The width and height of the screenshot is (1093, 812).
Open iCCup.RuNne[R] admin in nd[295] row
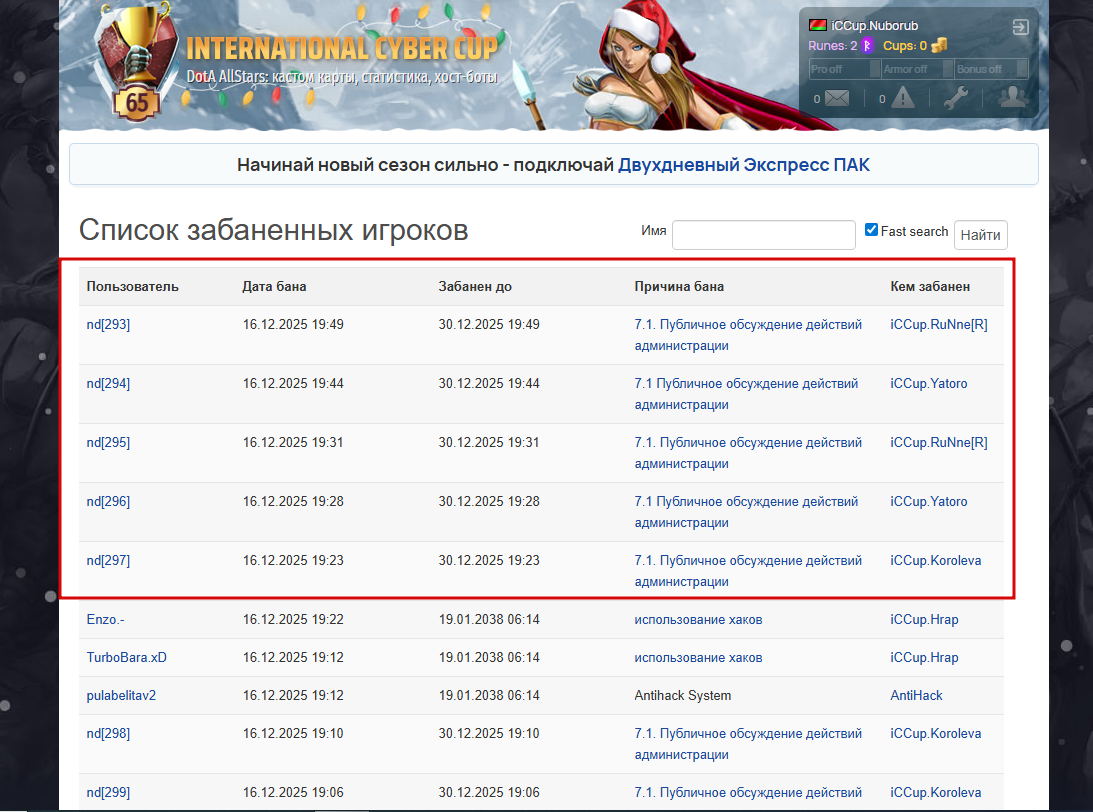(939, 443)
